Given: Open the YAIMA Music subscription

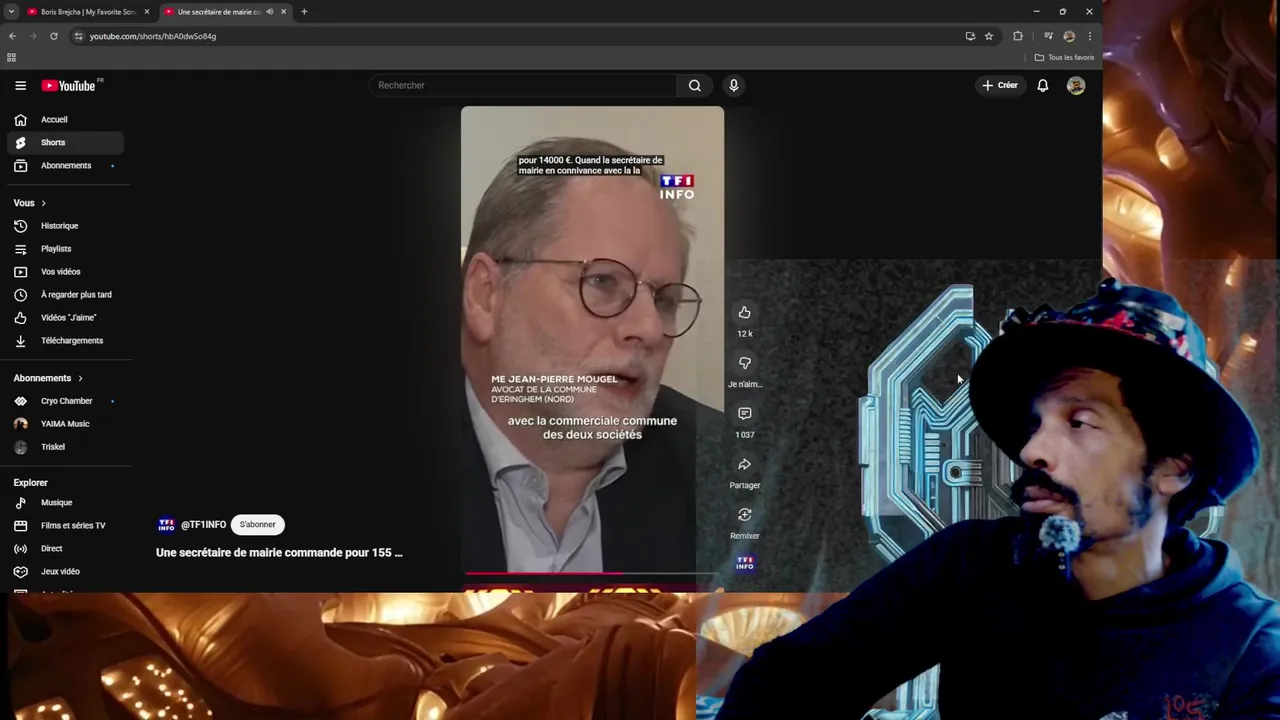Looking at the screenshot, I should point(65,424).
